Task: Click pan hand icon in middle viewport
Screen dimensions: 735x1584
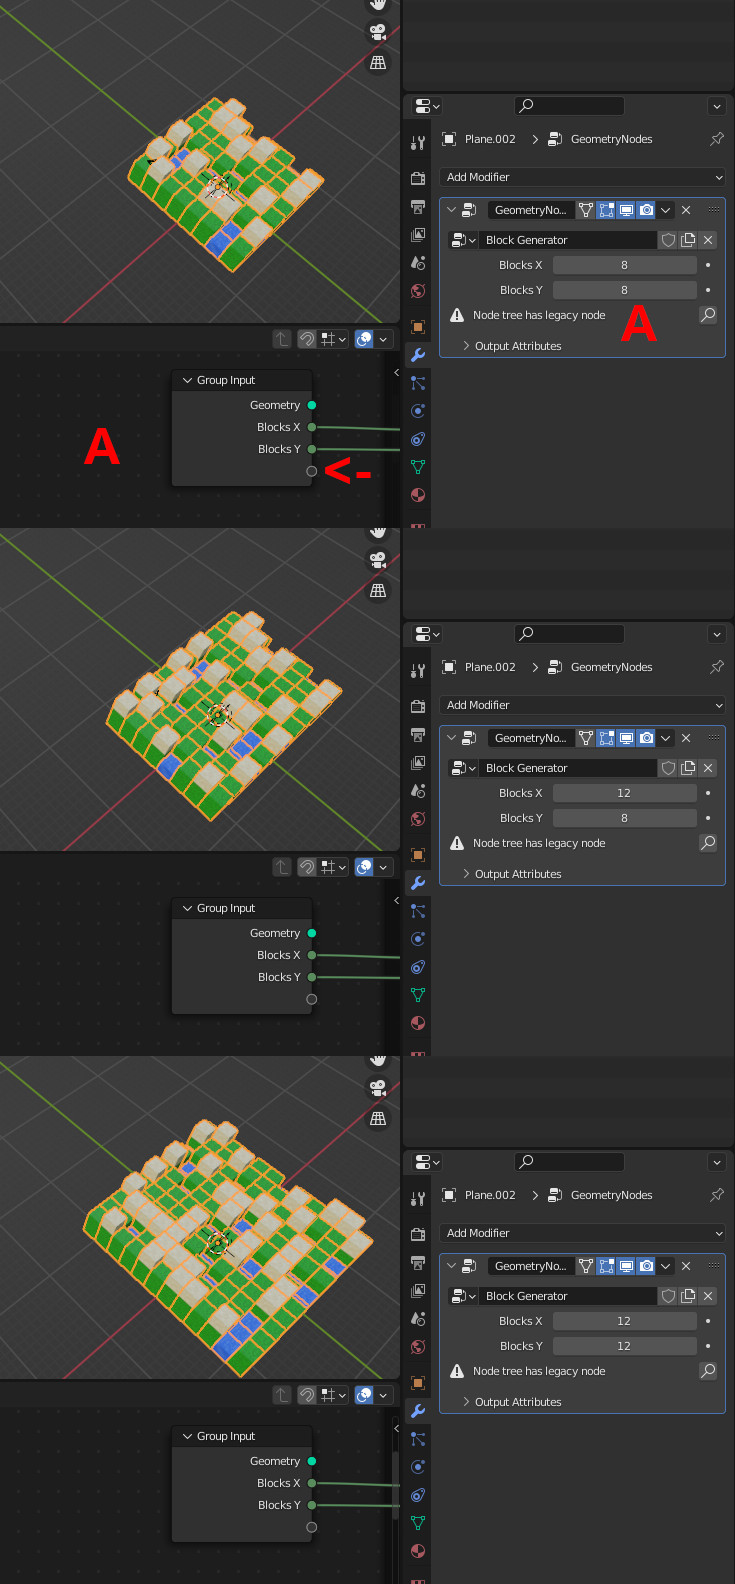Action: (378, 533)
